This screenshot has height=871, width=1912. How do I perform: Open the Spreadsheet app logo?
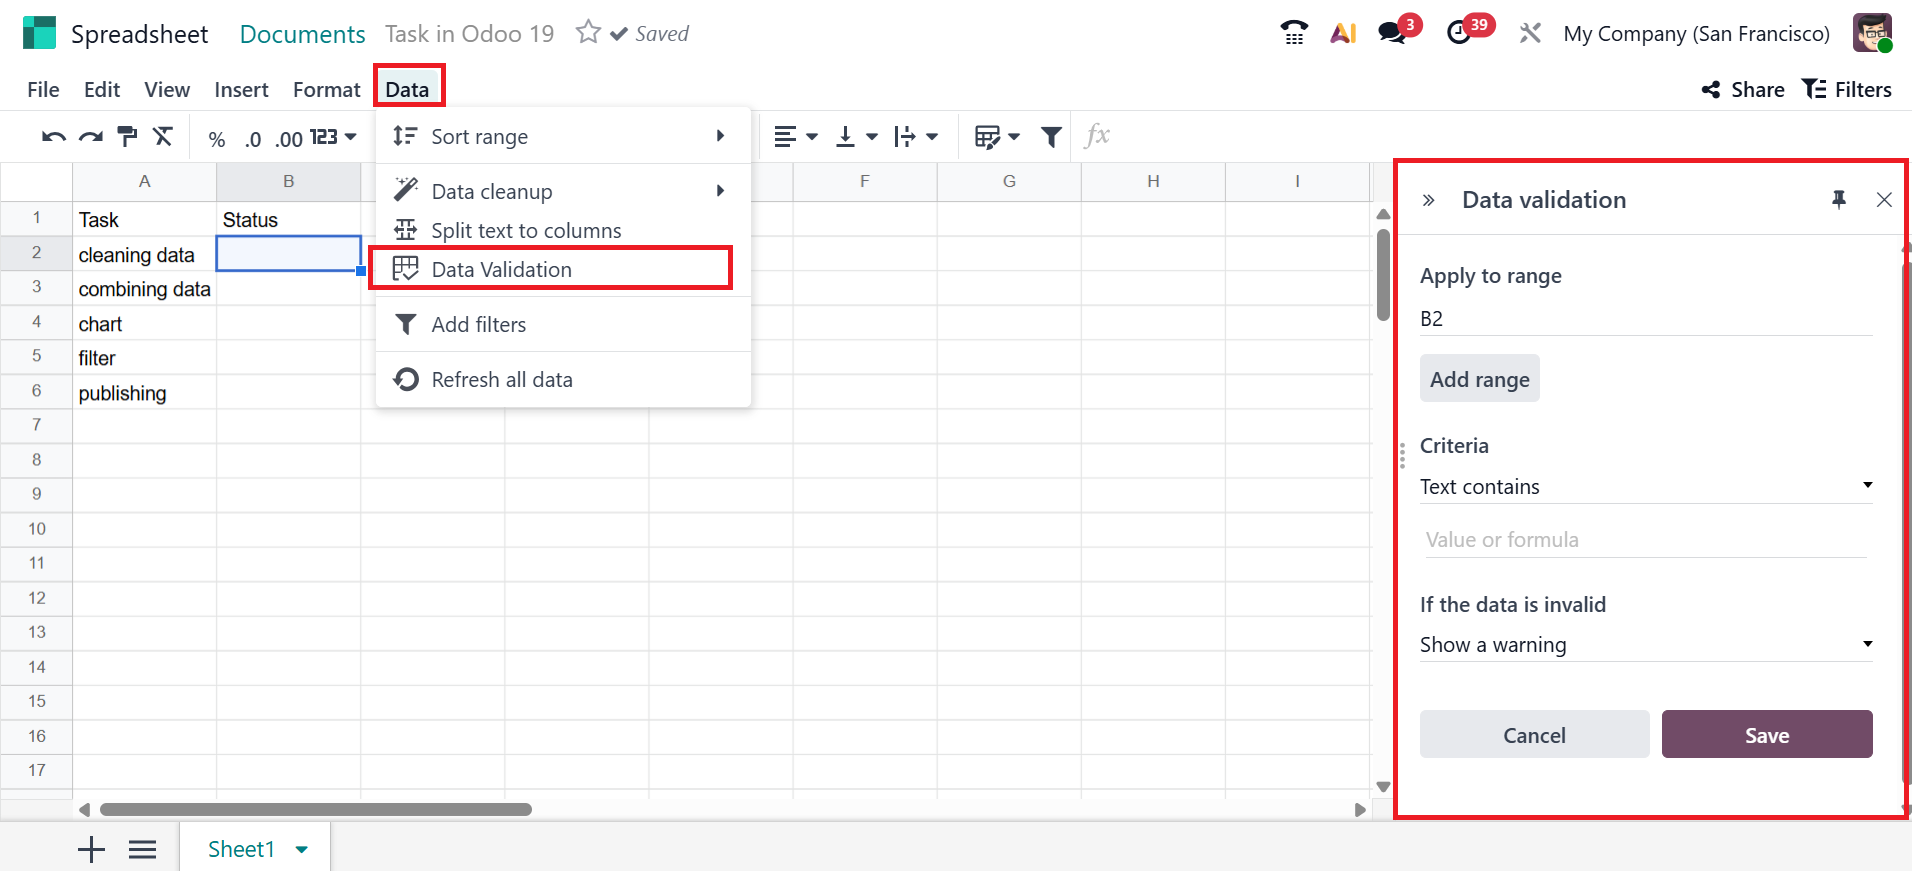pos(40,33)
